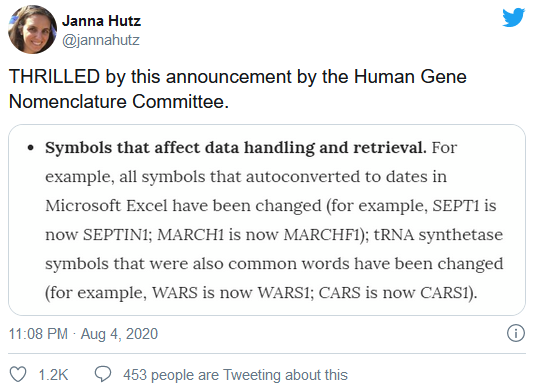536x388 pixels.
Task: Open Janna Hutz's profile photo
Action: (x=32, y=30)
